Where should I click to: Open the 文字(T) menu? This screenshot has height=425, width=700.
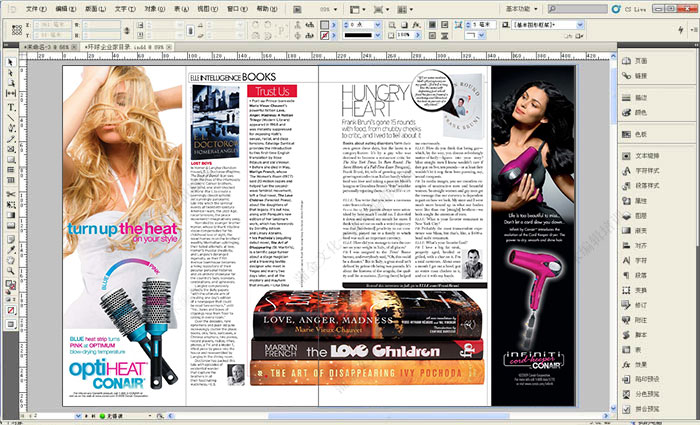click(x=125, y=9)
